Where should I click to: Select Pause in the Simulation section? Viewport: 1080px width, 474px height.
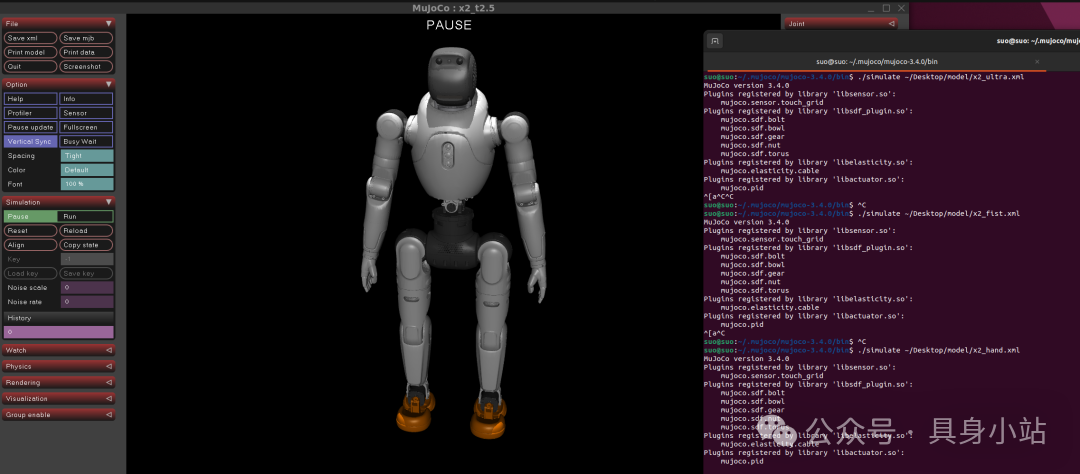[x=30, y=216]
